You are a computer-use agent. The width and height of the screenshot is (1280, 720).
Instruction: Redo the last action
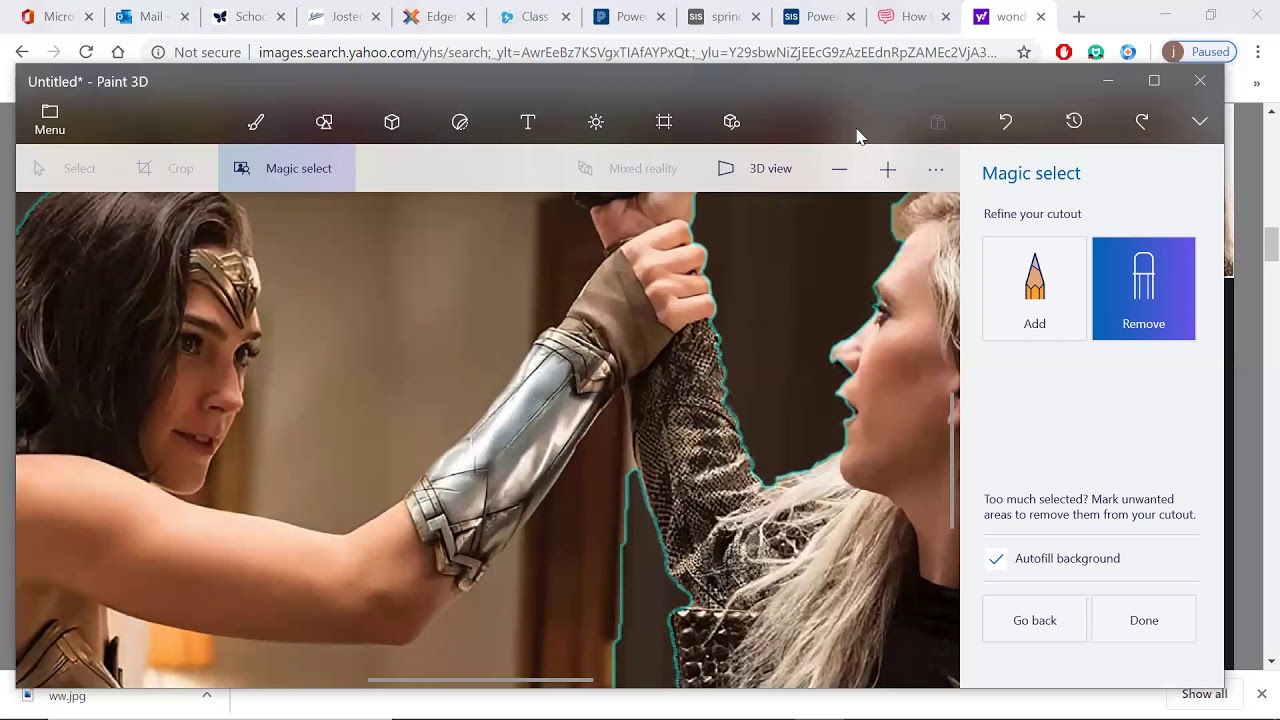1142,121
